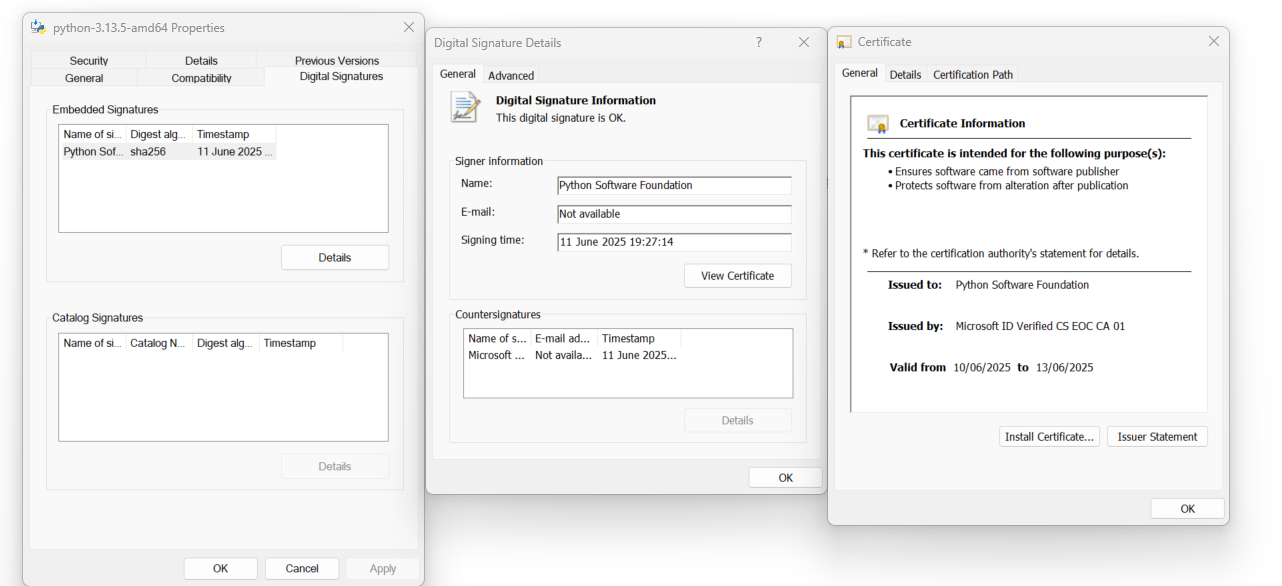Open the Certification Path tab
The width and height of the screenshot is (1282, 586).
coord(973,74)
